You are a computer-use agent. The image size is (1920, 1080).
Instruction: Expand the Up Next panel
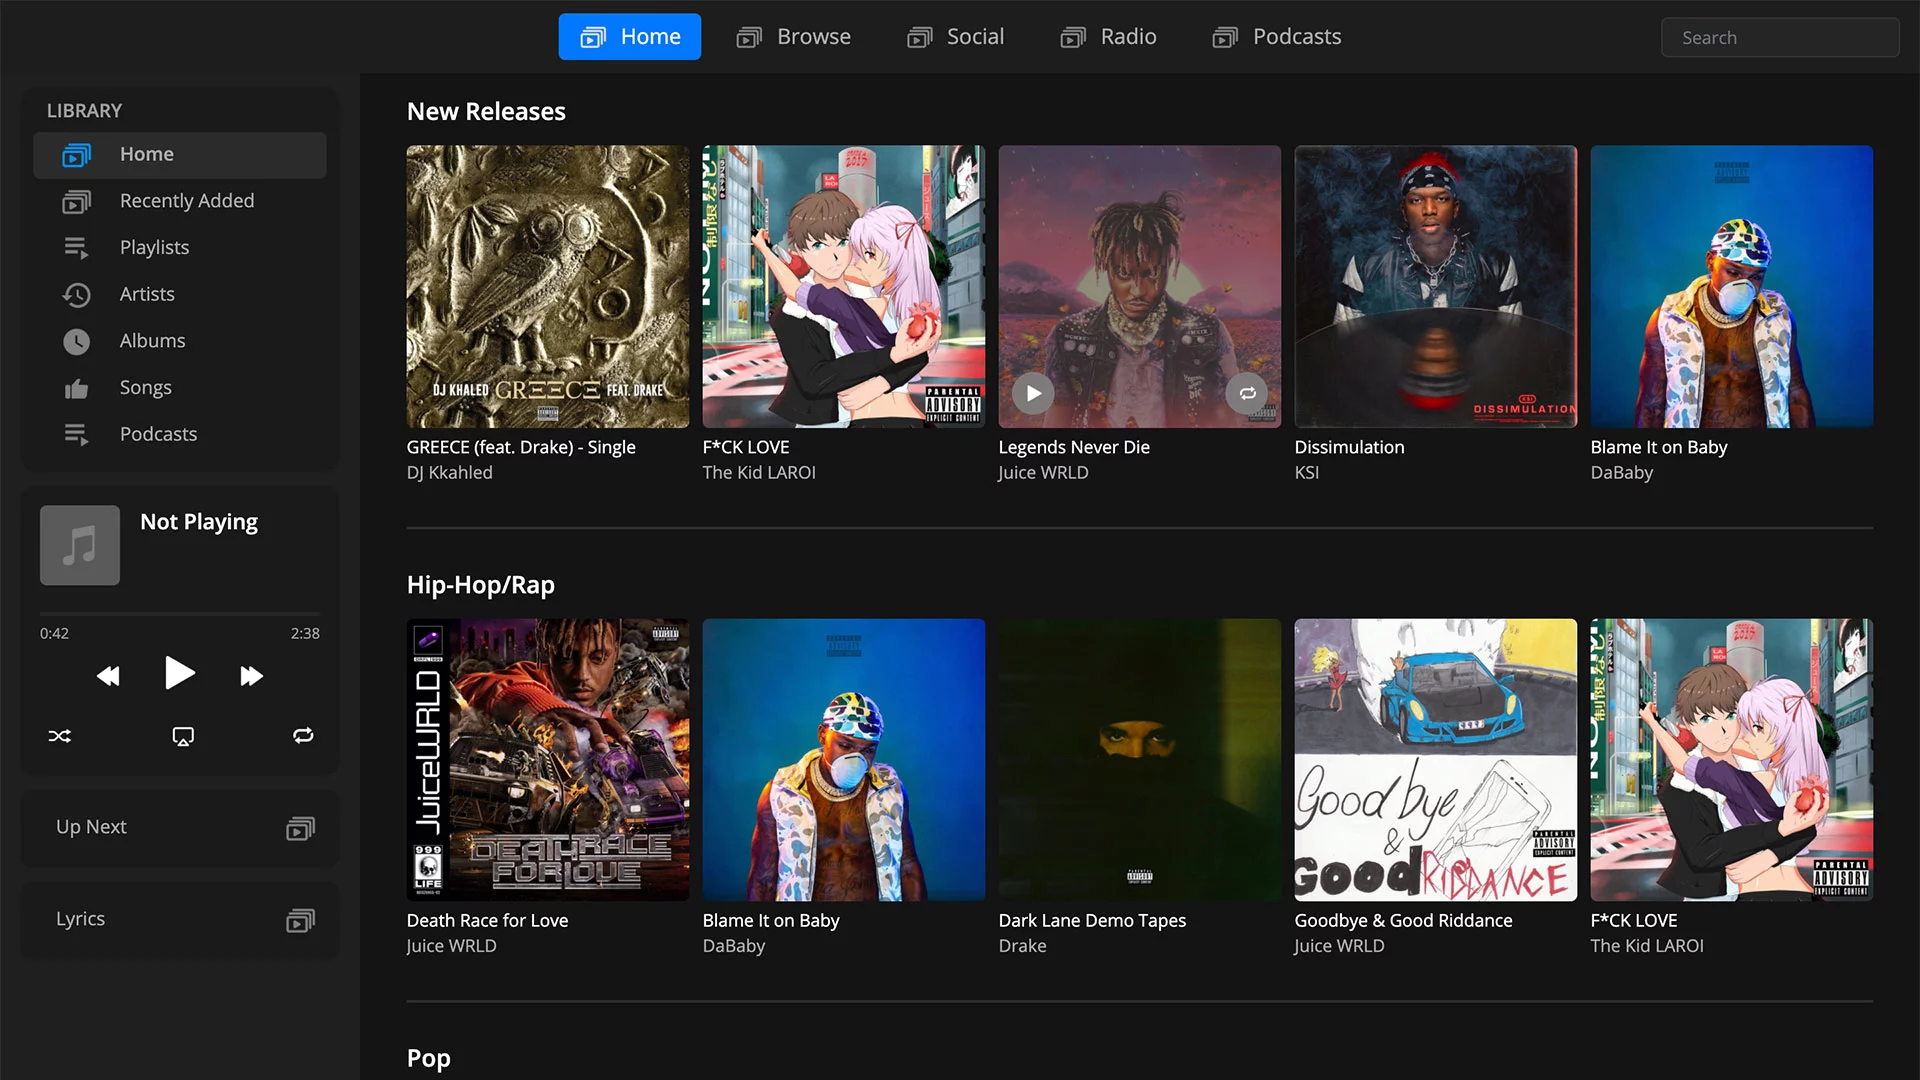point(180,828)
